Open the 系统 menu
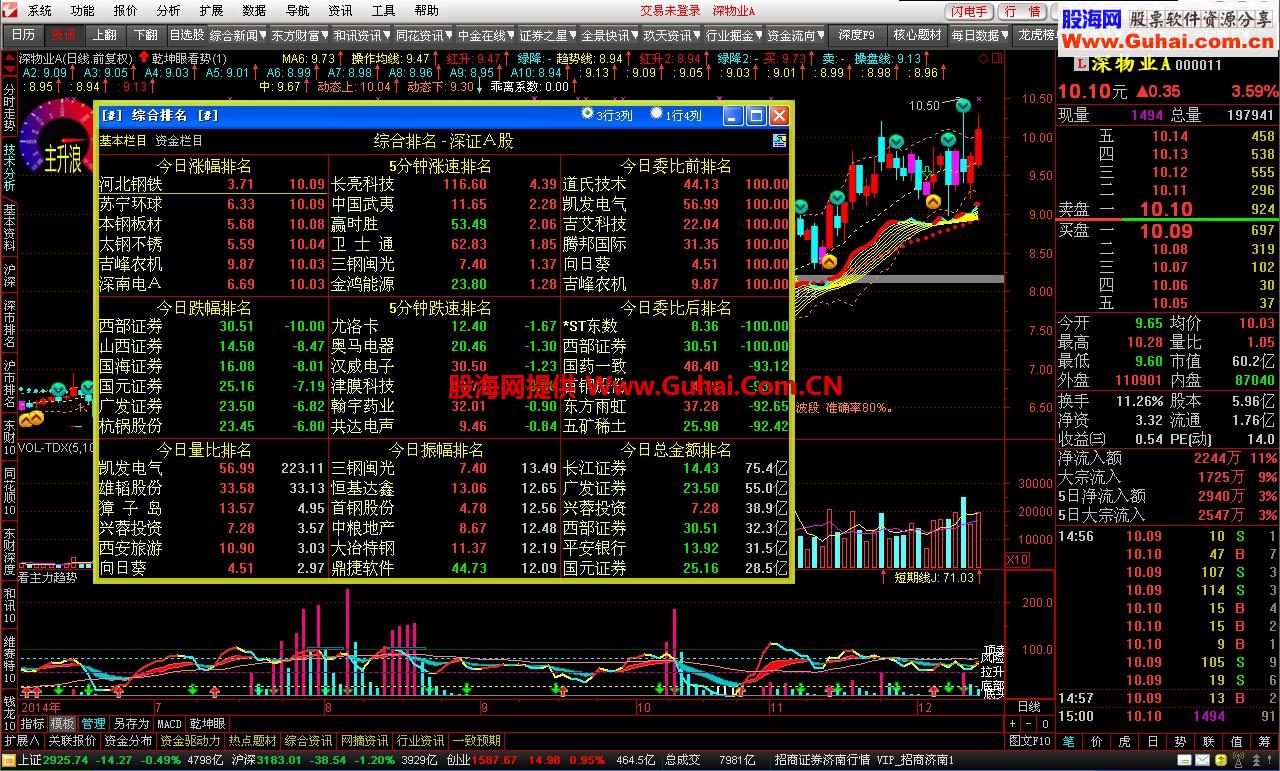 [x=40, y=11]
